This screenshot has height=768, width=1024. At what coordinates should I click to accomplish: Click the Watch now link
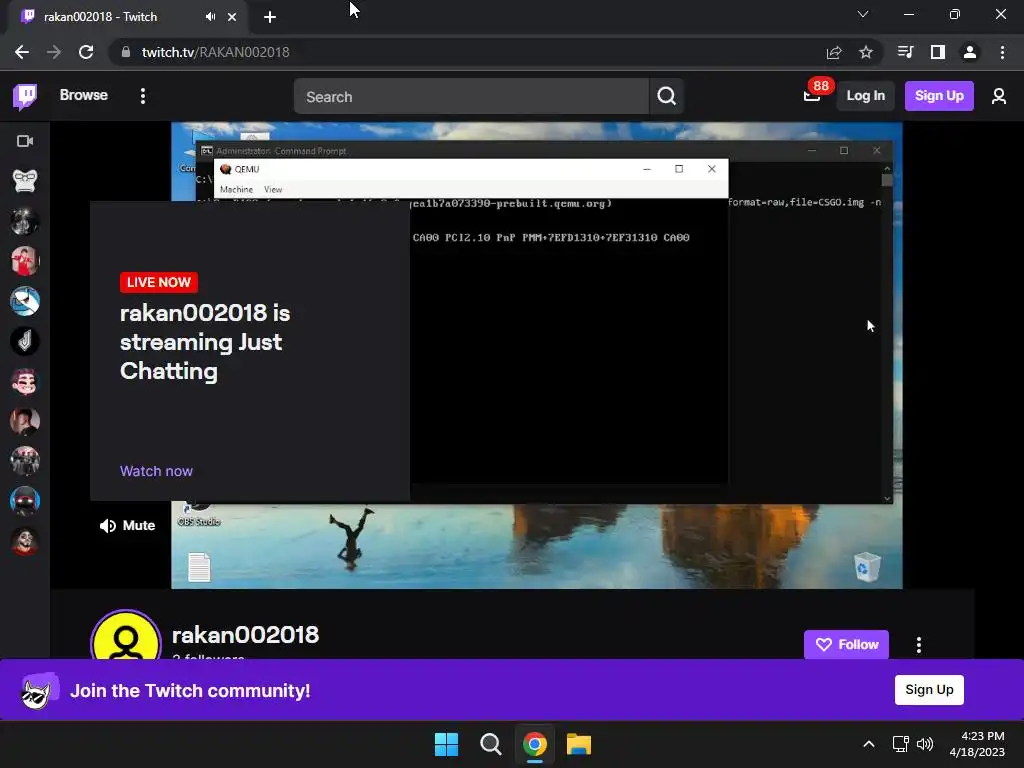pos(156,471)
